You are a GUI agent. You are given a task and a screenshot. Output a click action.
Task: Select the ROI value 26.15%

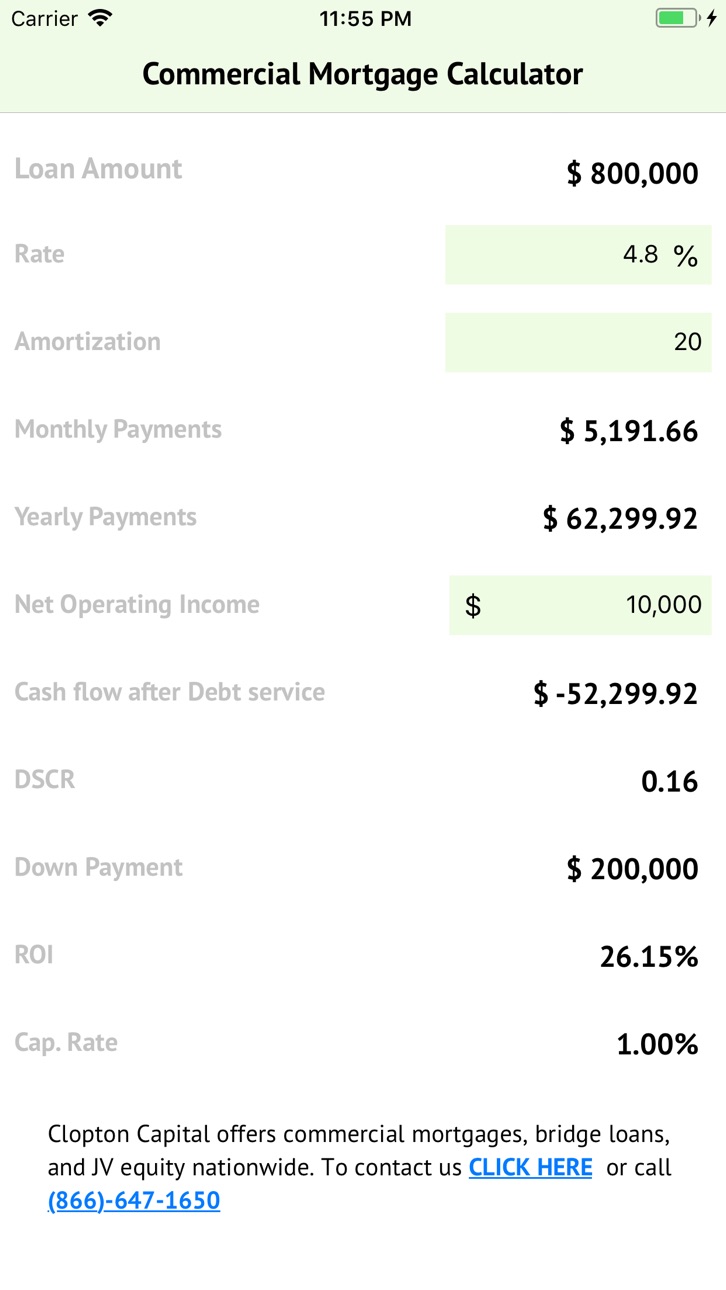click(649, 957)
